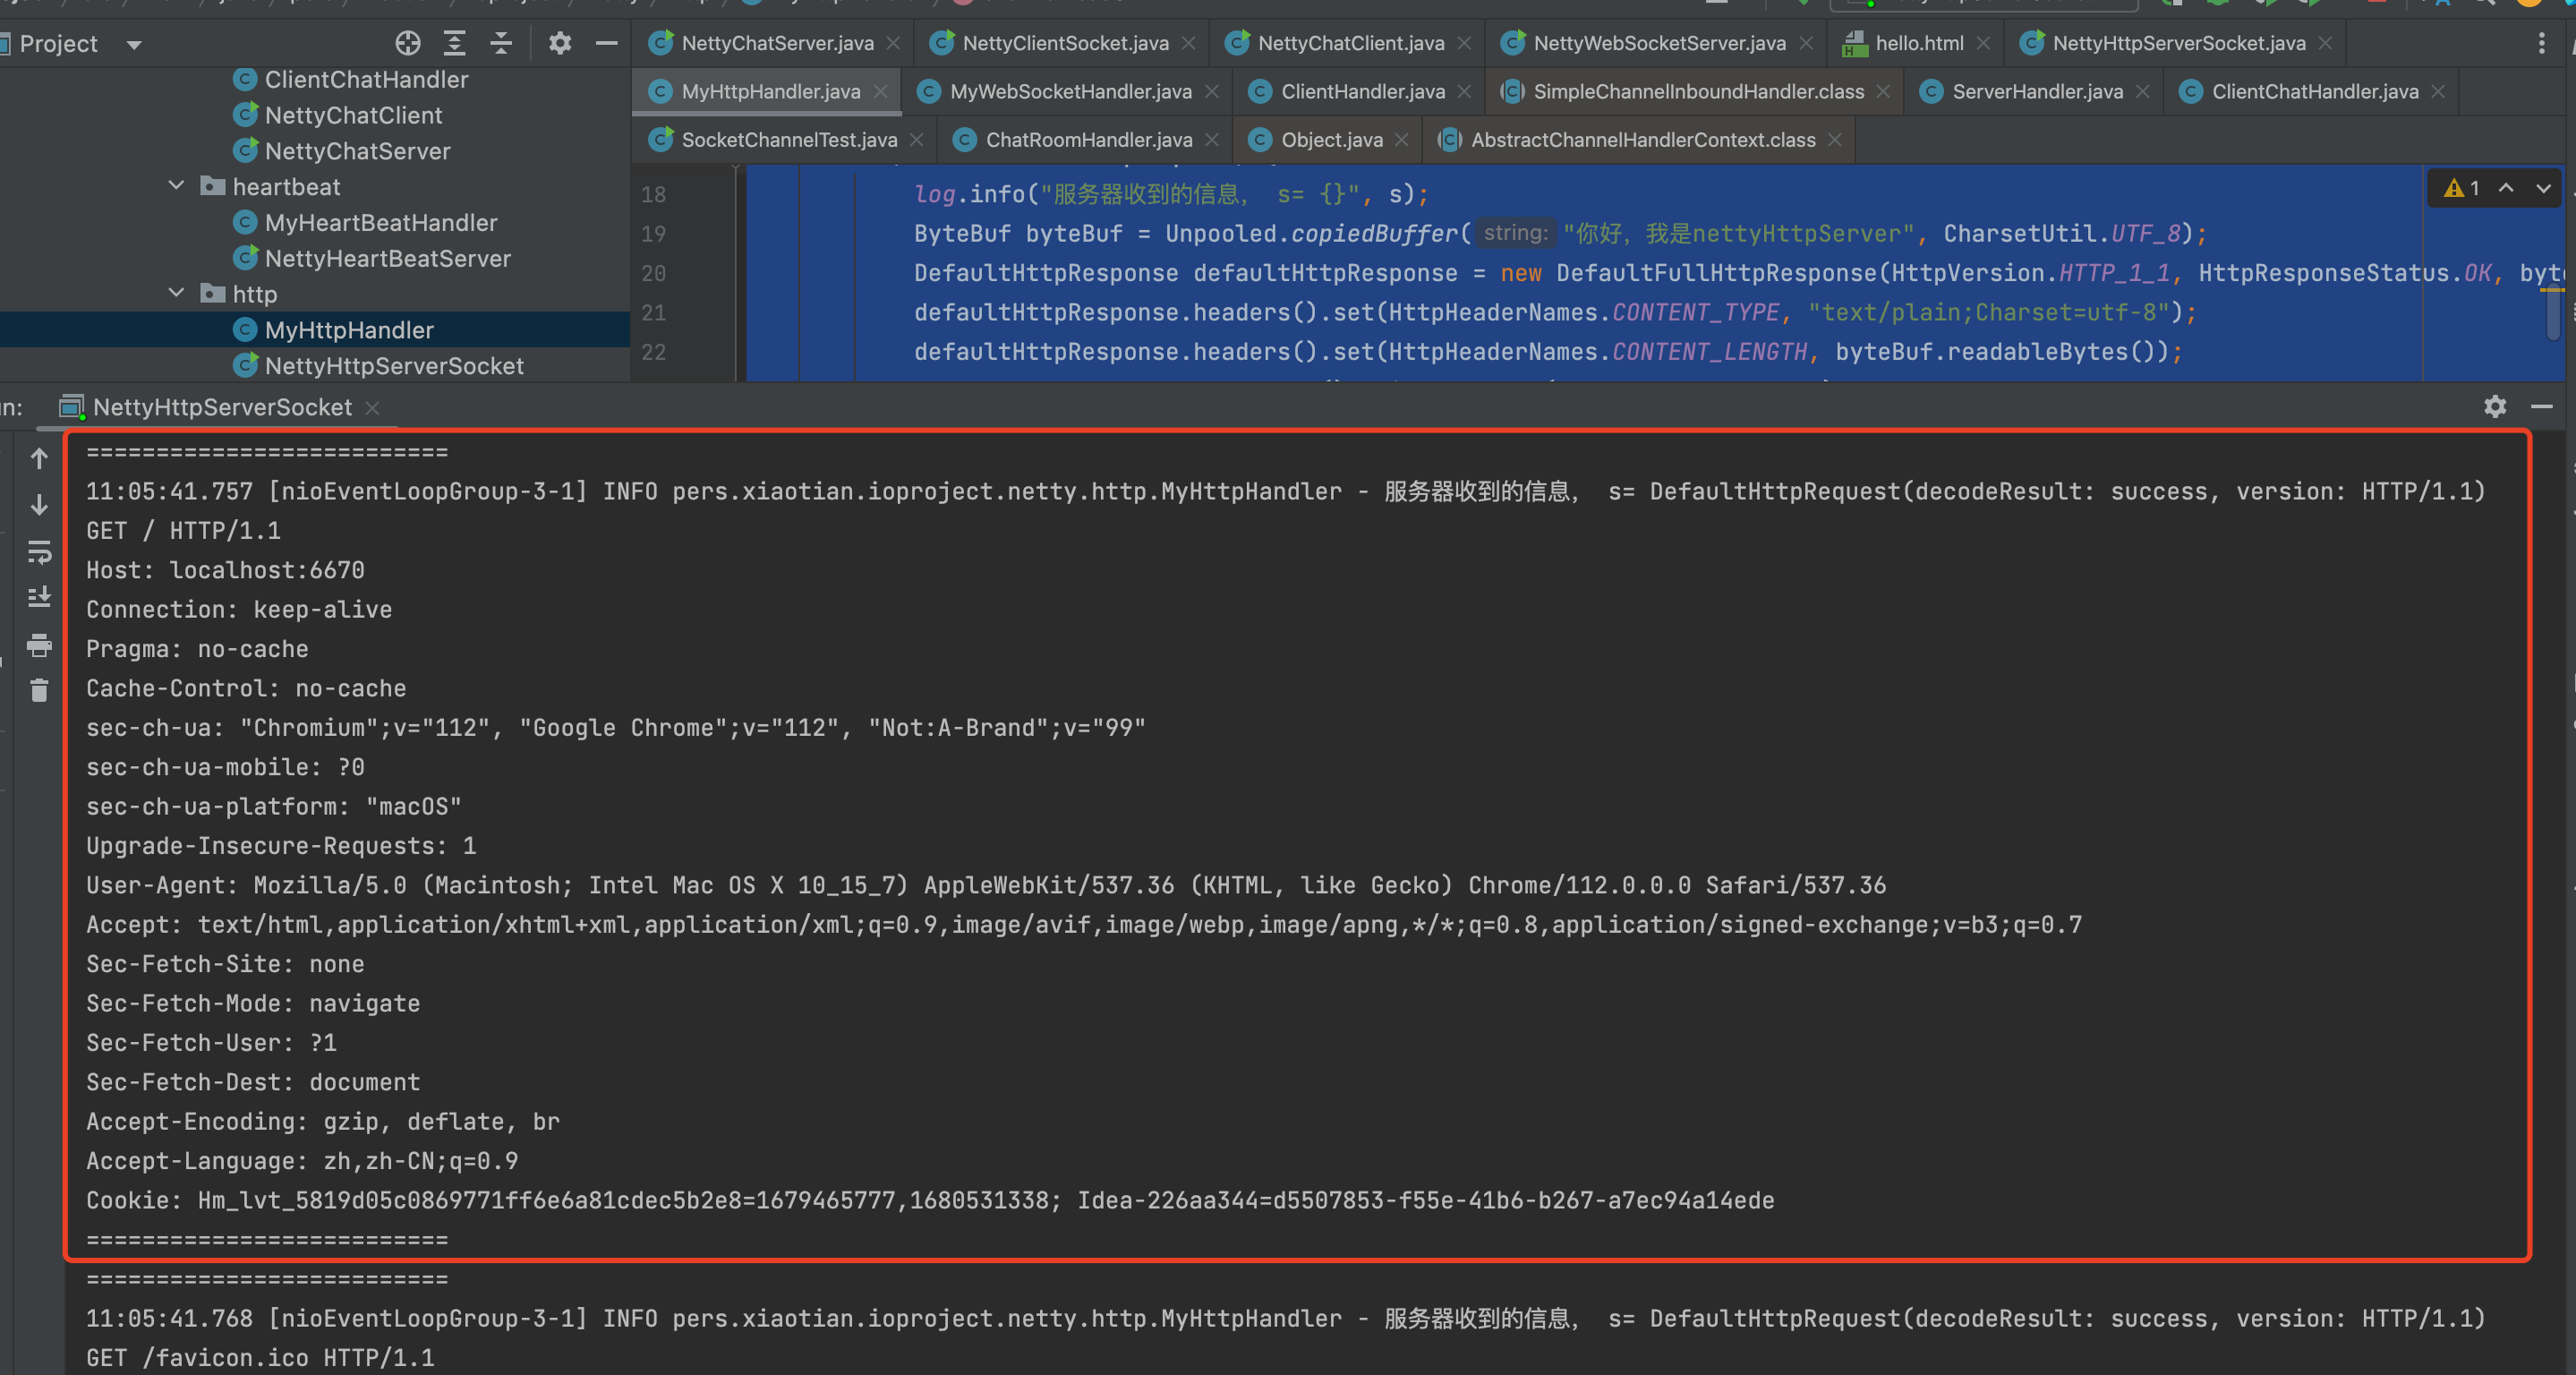Select NettyHttpServerSocket in project tree

tap(393, 366)
